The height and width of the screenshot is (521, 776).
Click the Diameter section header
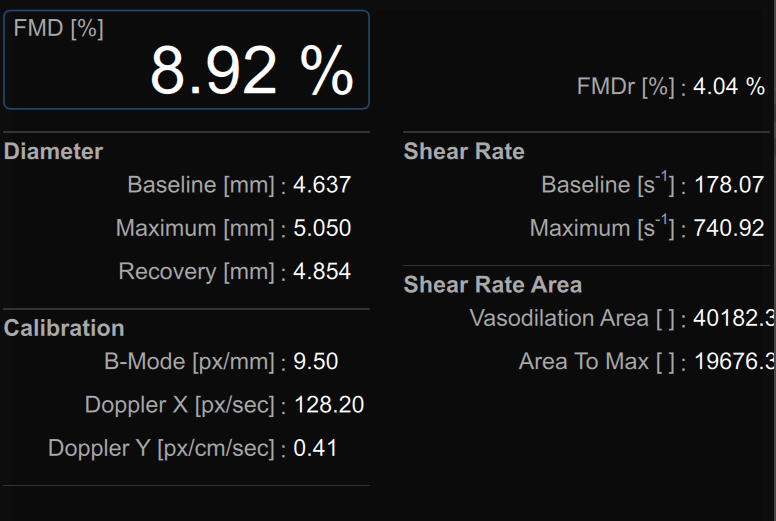[54, 152]
